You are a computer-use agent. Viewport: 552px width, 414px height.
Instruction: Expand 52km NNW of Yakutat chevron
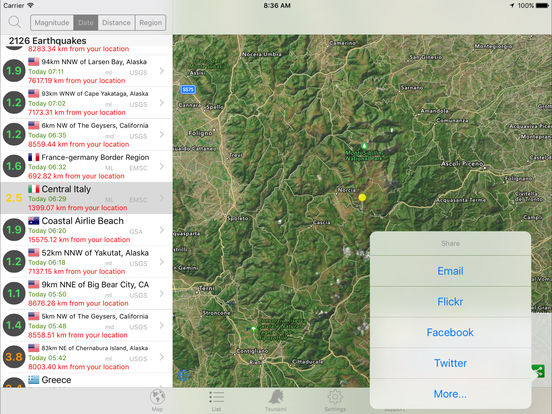click(162, 262)
